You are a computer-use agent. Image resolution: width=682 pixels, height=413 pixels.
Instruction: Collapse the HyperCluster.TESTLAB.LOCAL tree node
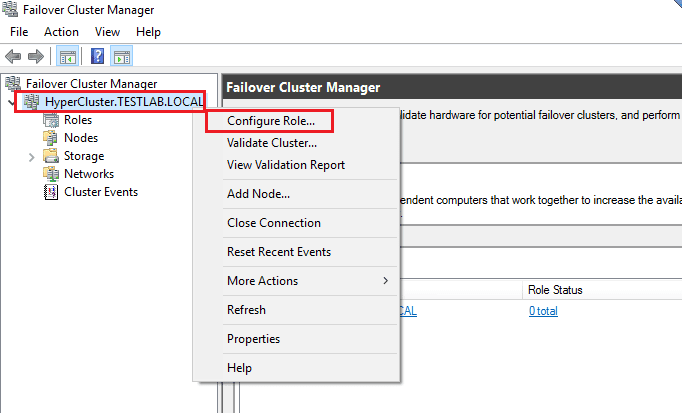coord(12,103)
